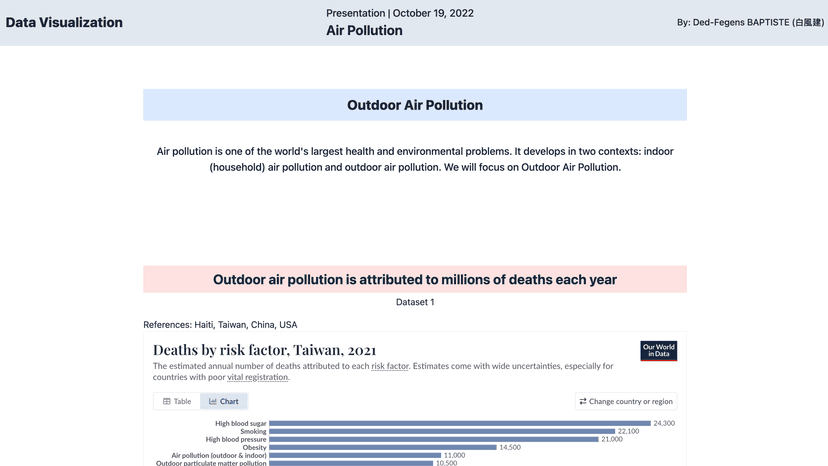Screen dimensions: 828x466
Task: Click the pink deaths-each-year section heading
Action: 414,280
